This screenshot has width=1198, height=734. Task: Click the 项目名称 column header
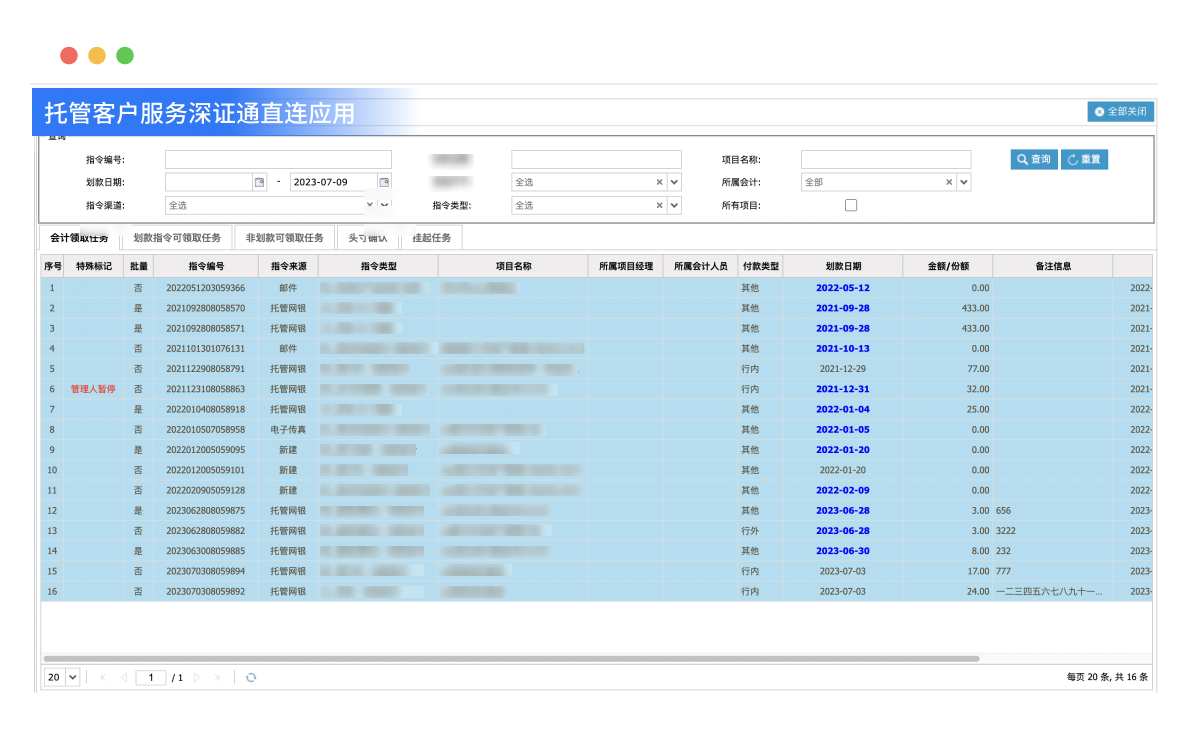(x=513, y=267)
